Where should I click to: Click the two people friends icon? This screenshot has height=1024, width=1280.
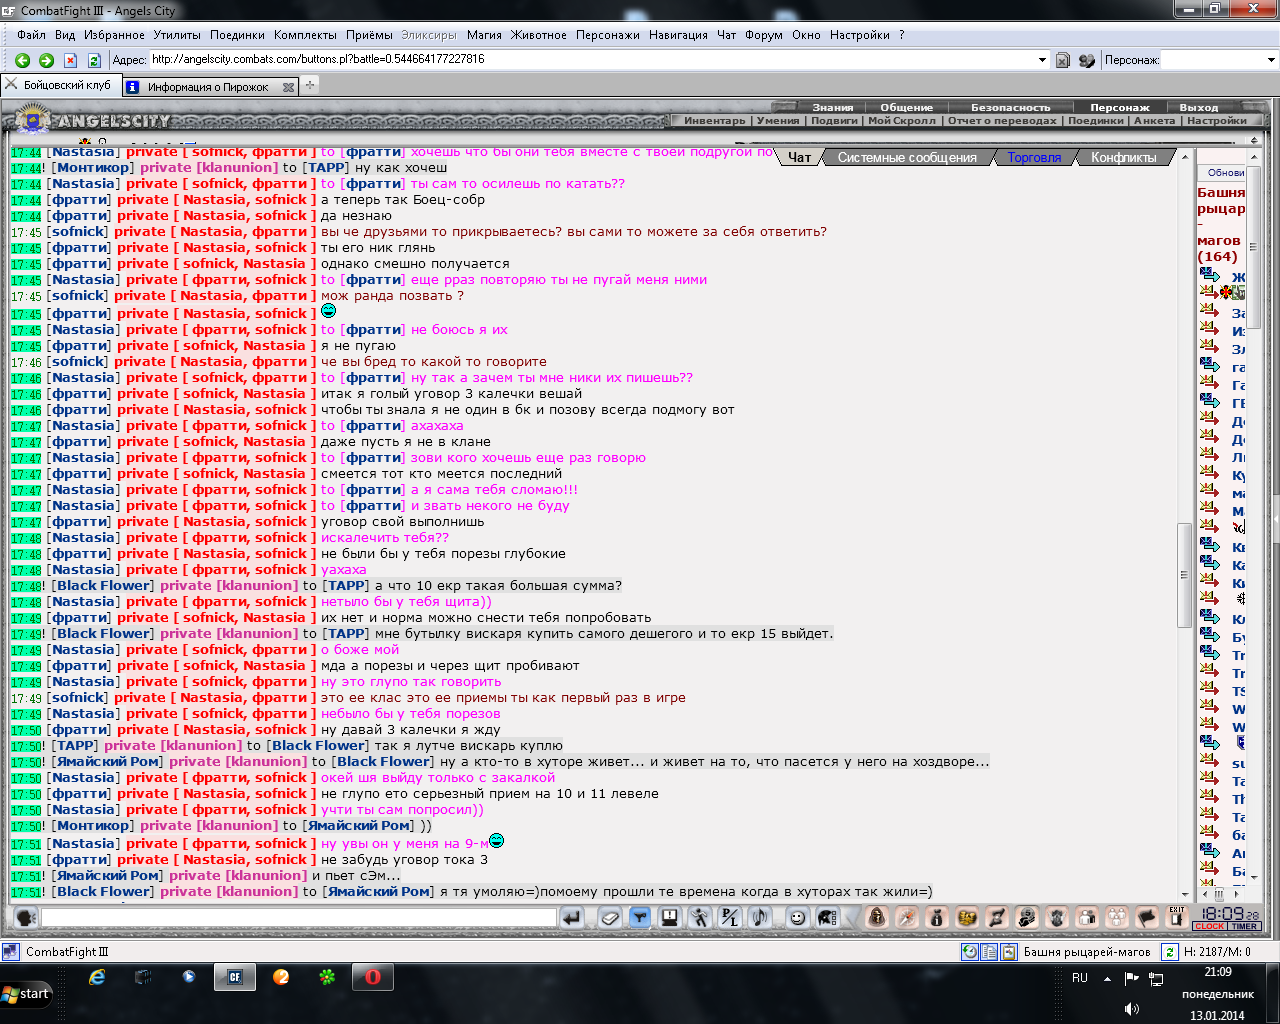(x=1087, y=917)
